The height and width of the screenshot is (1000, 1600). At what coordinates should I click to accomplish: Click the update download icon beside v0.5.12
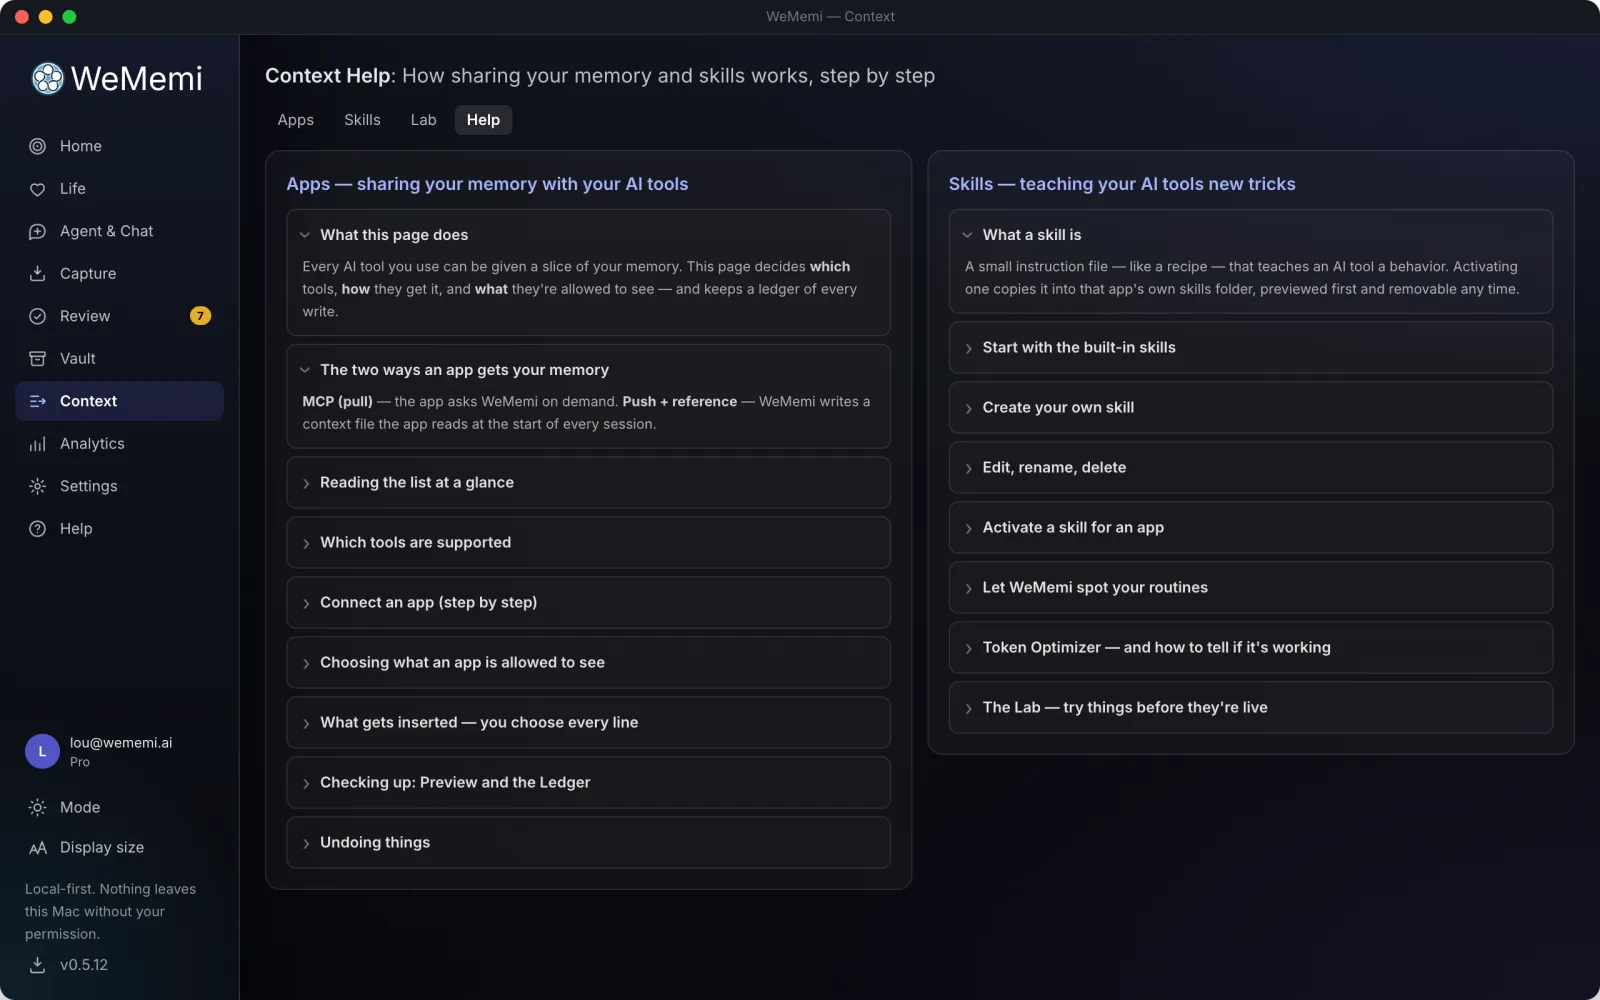click(x=37, y=965)
